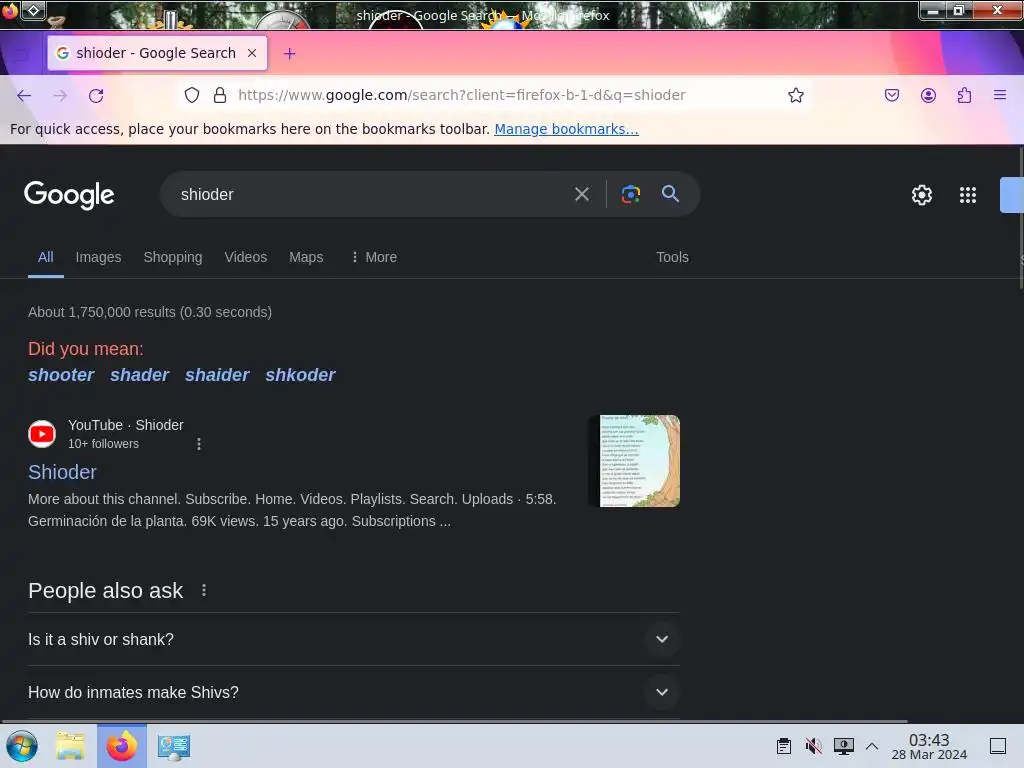The width and height of the screenshot is (1024, 768).
Task: Reload the current page
Action: pyautogui.click(x=96, y=95)
